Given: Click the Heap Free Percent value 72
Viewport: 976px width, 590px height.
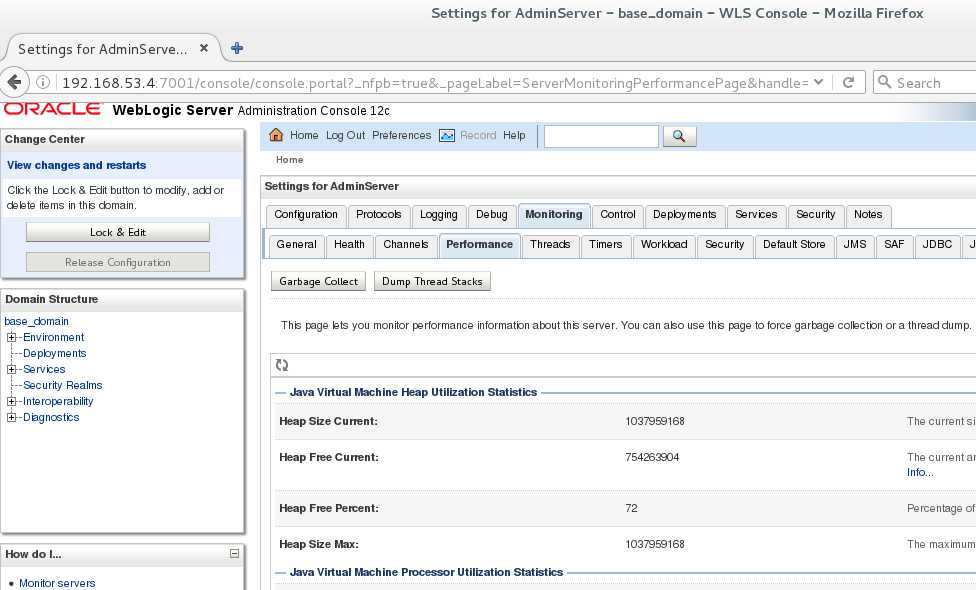Looking at the screenshot, I should tap(631, 508).
